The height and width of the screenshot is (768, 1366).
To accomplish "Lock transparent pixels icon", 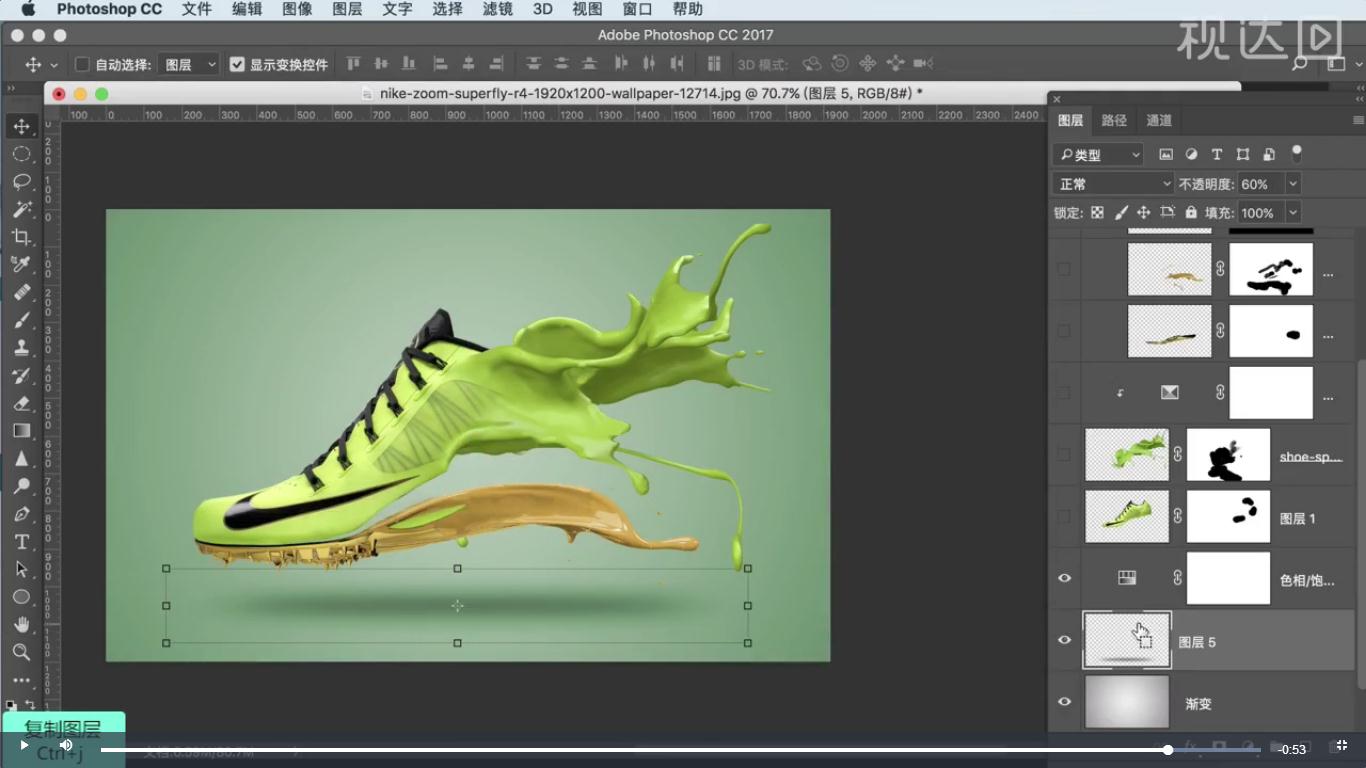I will [1097, 212].
